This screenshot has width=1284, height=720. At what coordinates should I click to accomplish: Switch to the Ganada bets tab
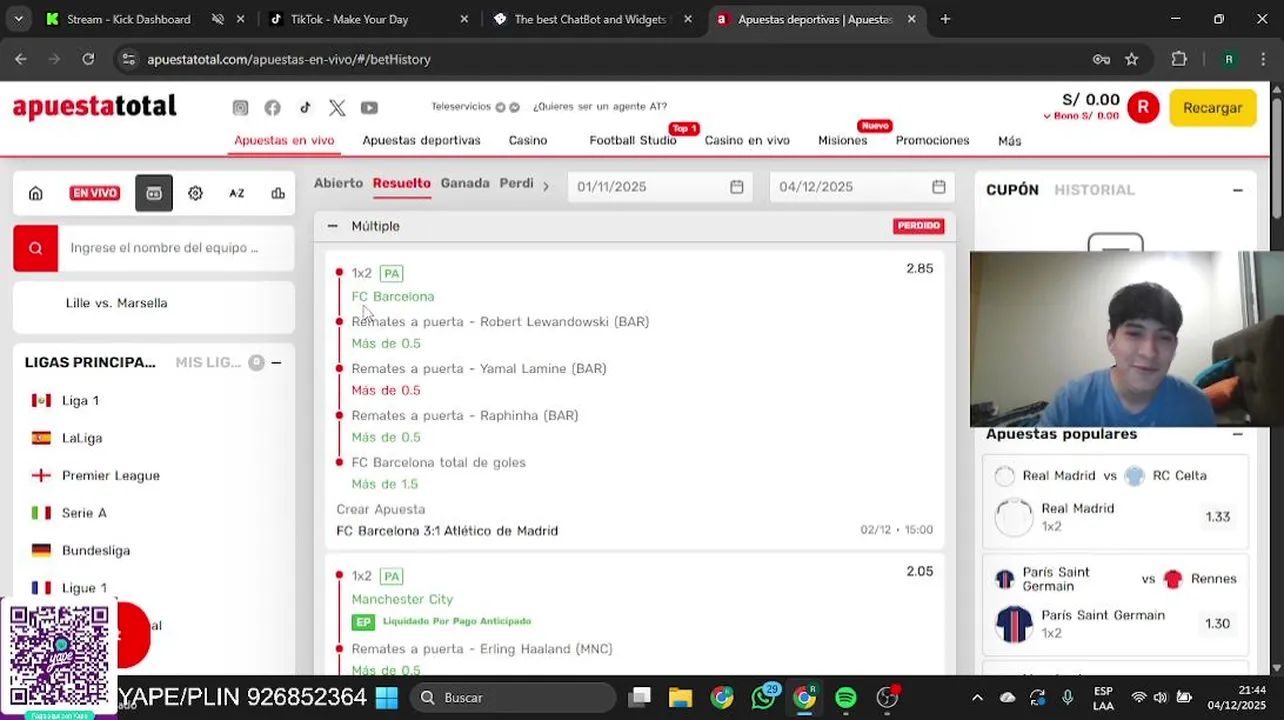coord(465,184)
